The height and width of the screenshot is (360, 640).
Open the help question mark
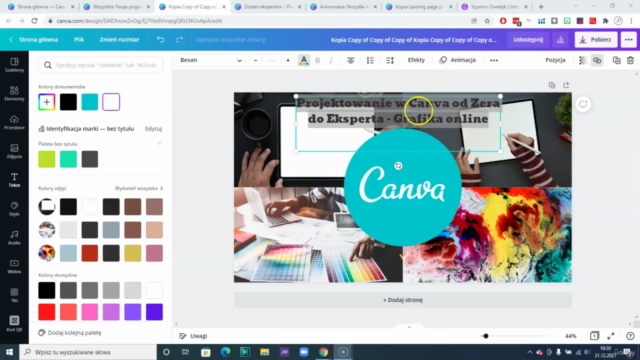coord(630,336)
